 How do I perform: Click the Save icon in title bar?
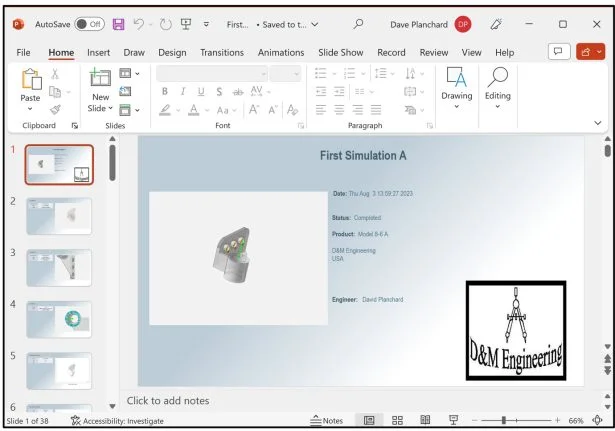[118, 24]
